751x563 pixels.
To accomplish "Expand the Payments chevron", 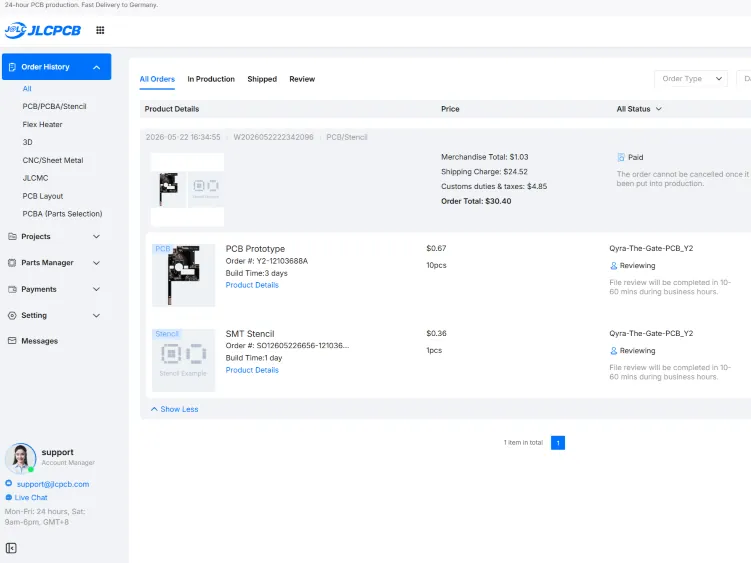I will click(96, 289).
